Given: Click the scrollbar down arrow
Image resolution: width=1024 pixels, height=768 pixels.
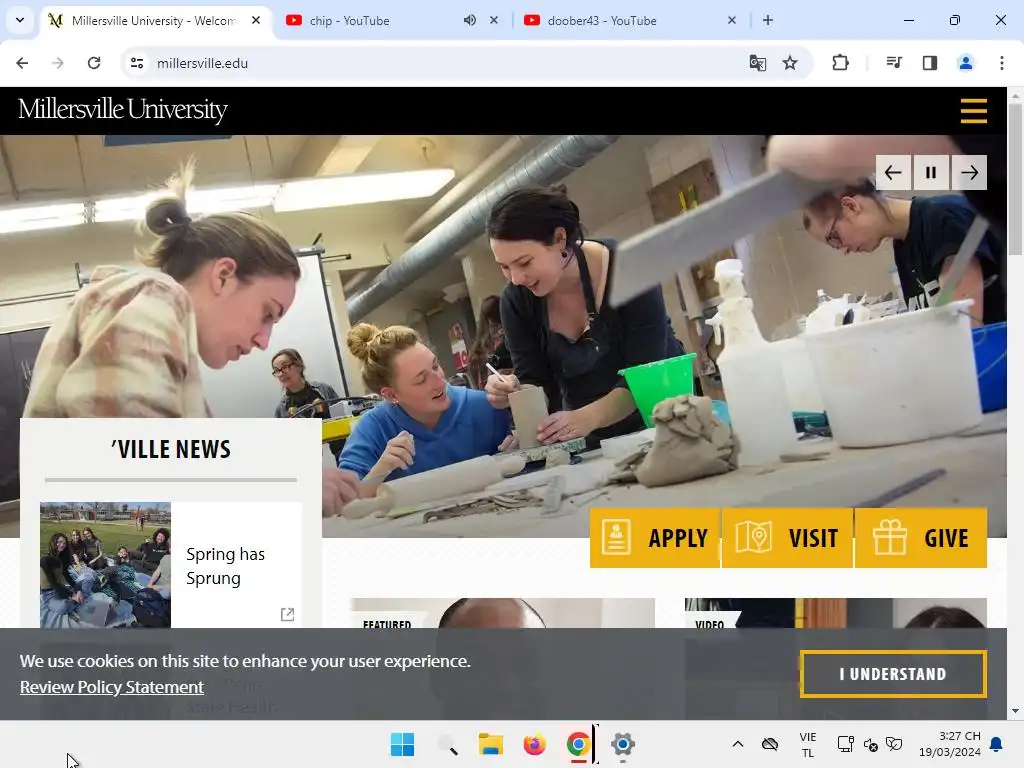Looking at the screenshot, I should (x=1015, y=711).
